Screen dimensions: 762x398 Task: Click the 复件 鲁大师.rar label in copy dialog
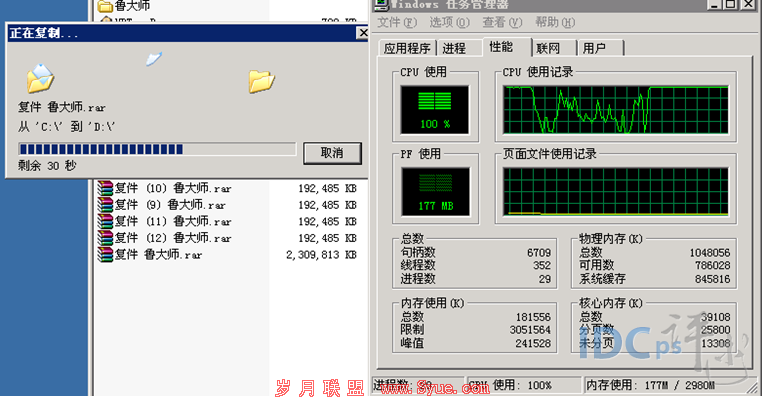62,107
